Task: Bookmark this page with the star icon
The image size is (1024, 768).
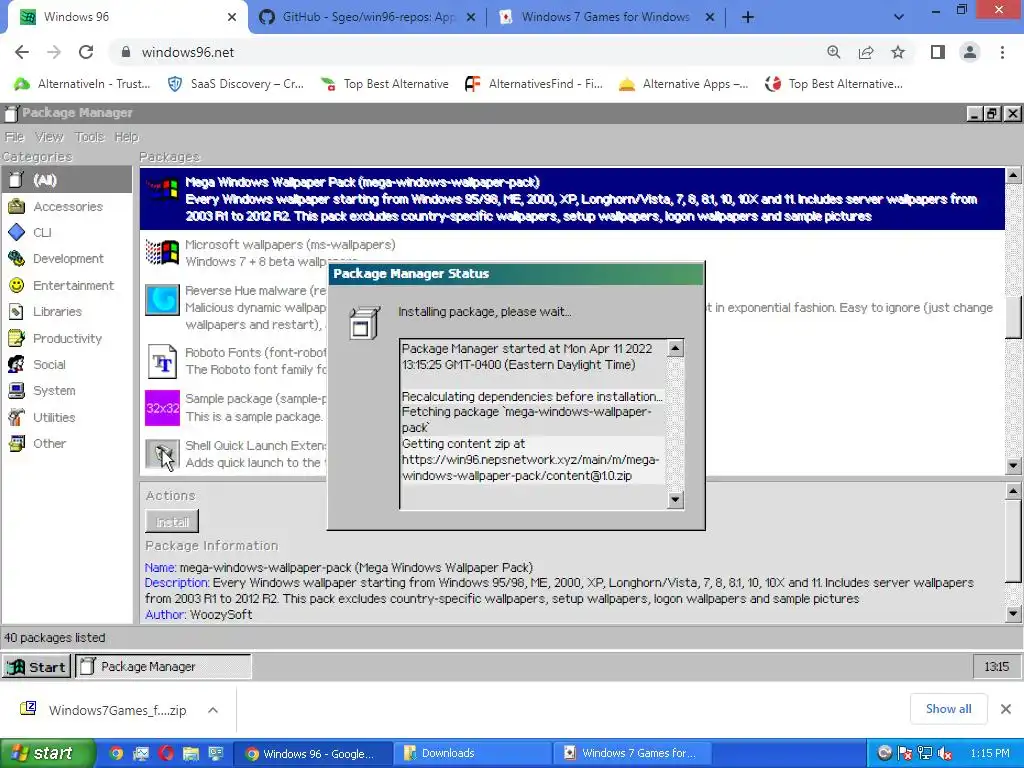Action: click(x=898, y=52)
